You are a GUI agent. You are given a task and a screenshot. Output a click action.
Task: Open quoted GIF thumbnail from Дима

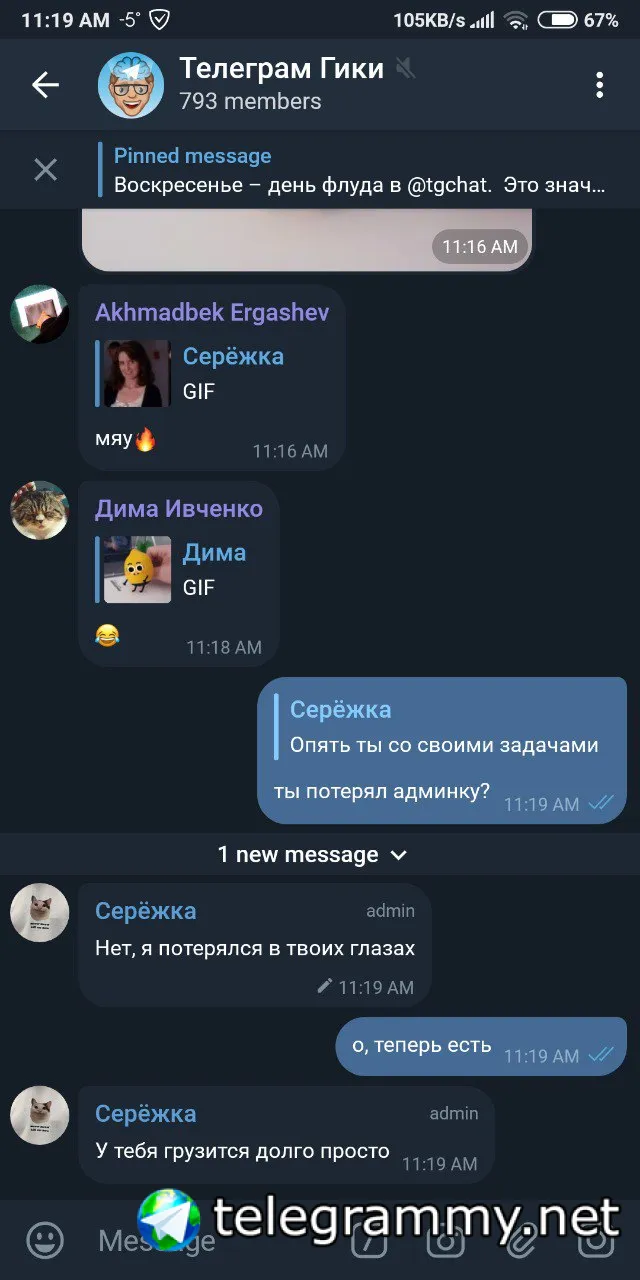[137, 569]
